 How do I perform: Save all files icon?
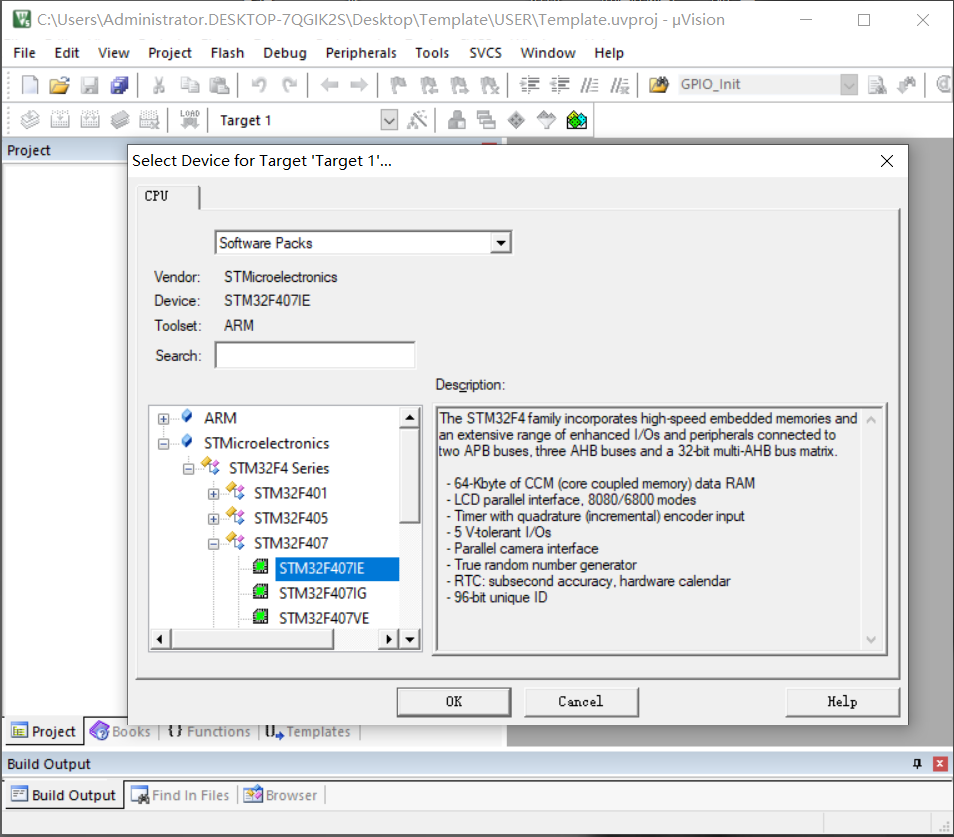click(119, 85)
